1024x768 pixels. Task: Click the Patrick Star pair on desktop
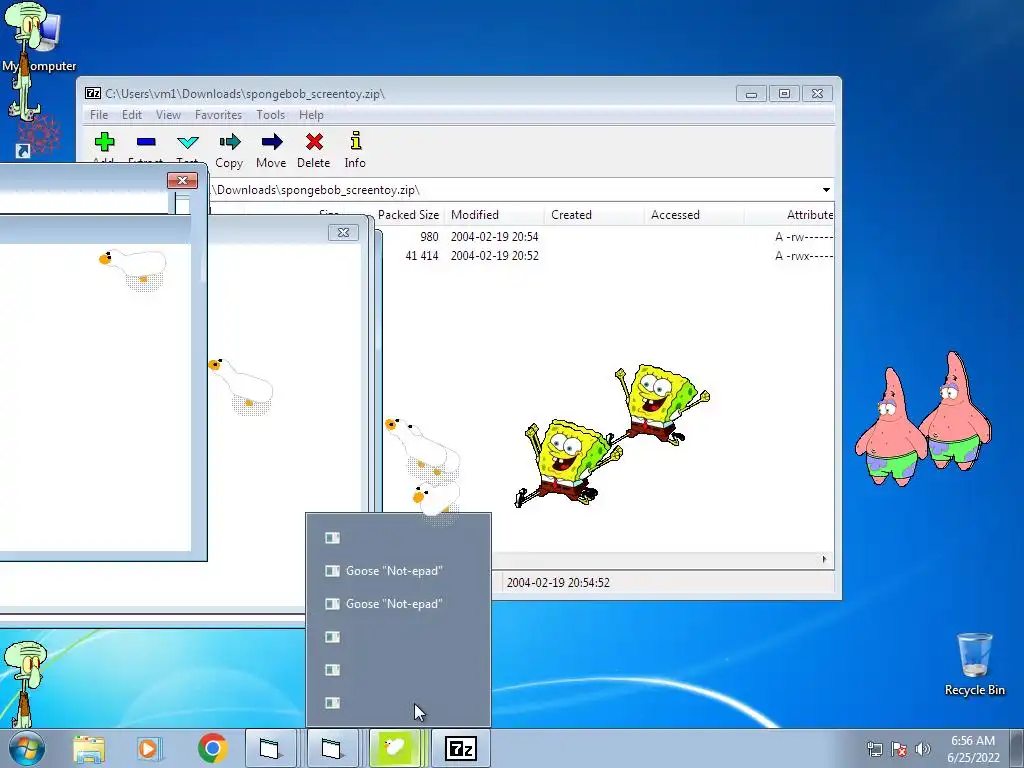coord(923,419)
